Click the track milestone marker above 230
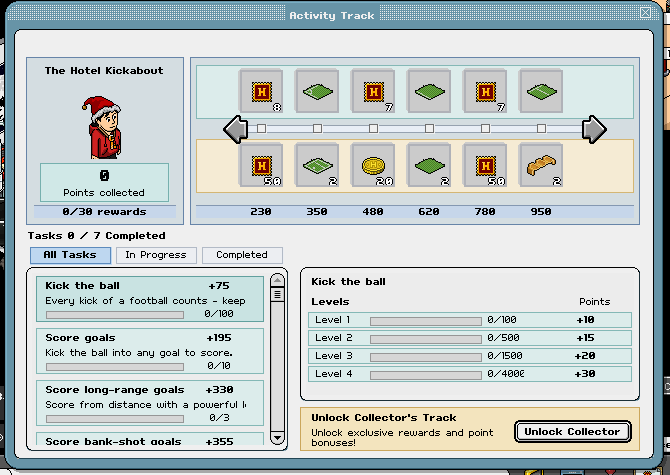 [262, 128]
